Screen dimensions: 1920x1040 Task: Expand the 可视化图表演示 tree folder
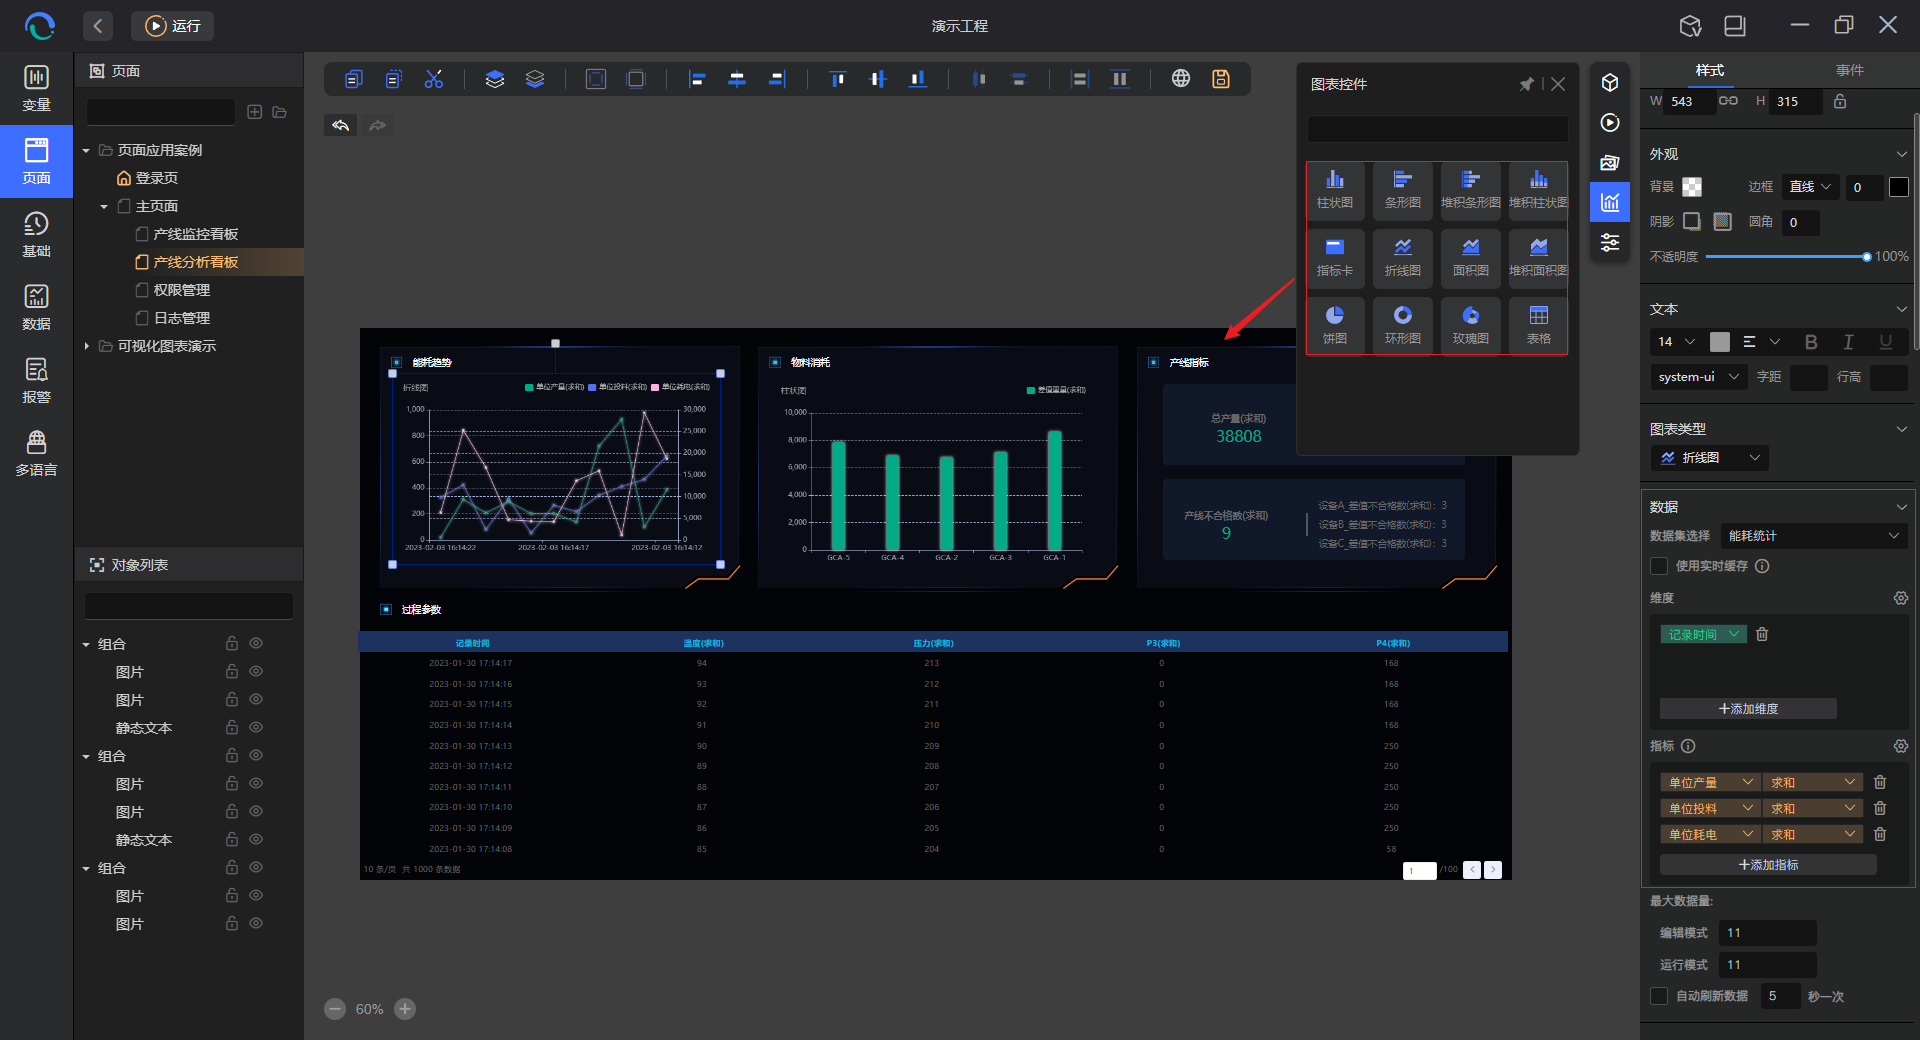87,346
